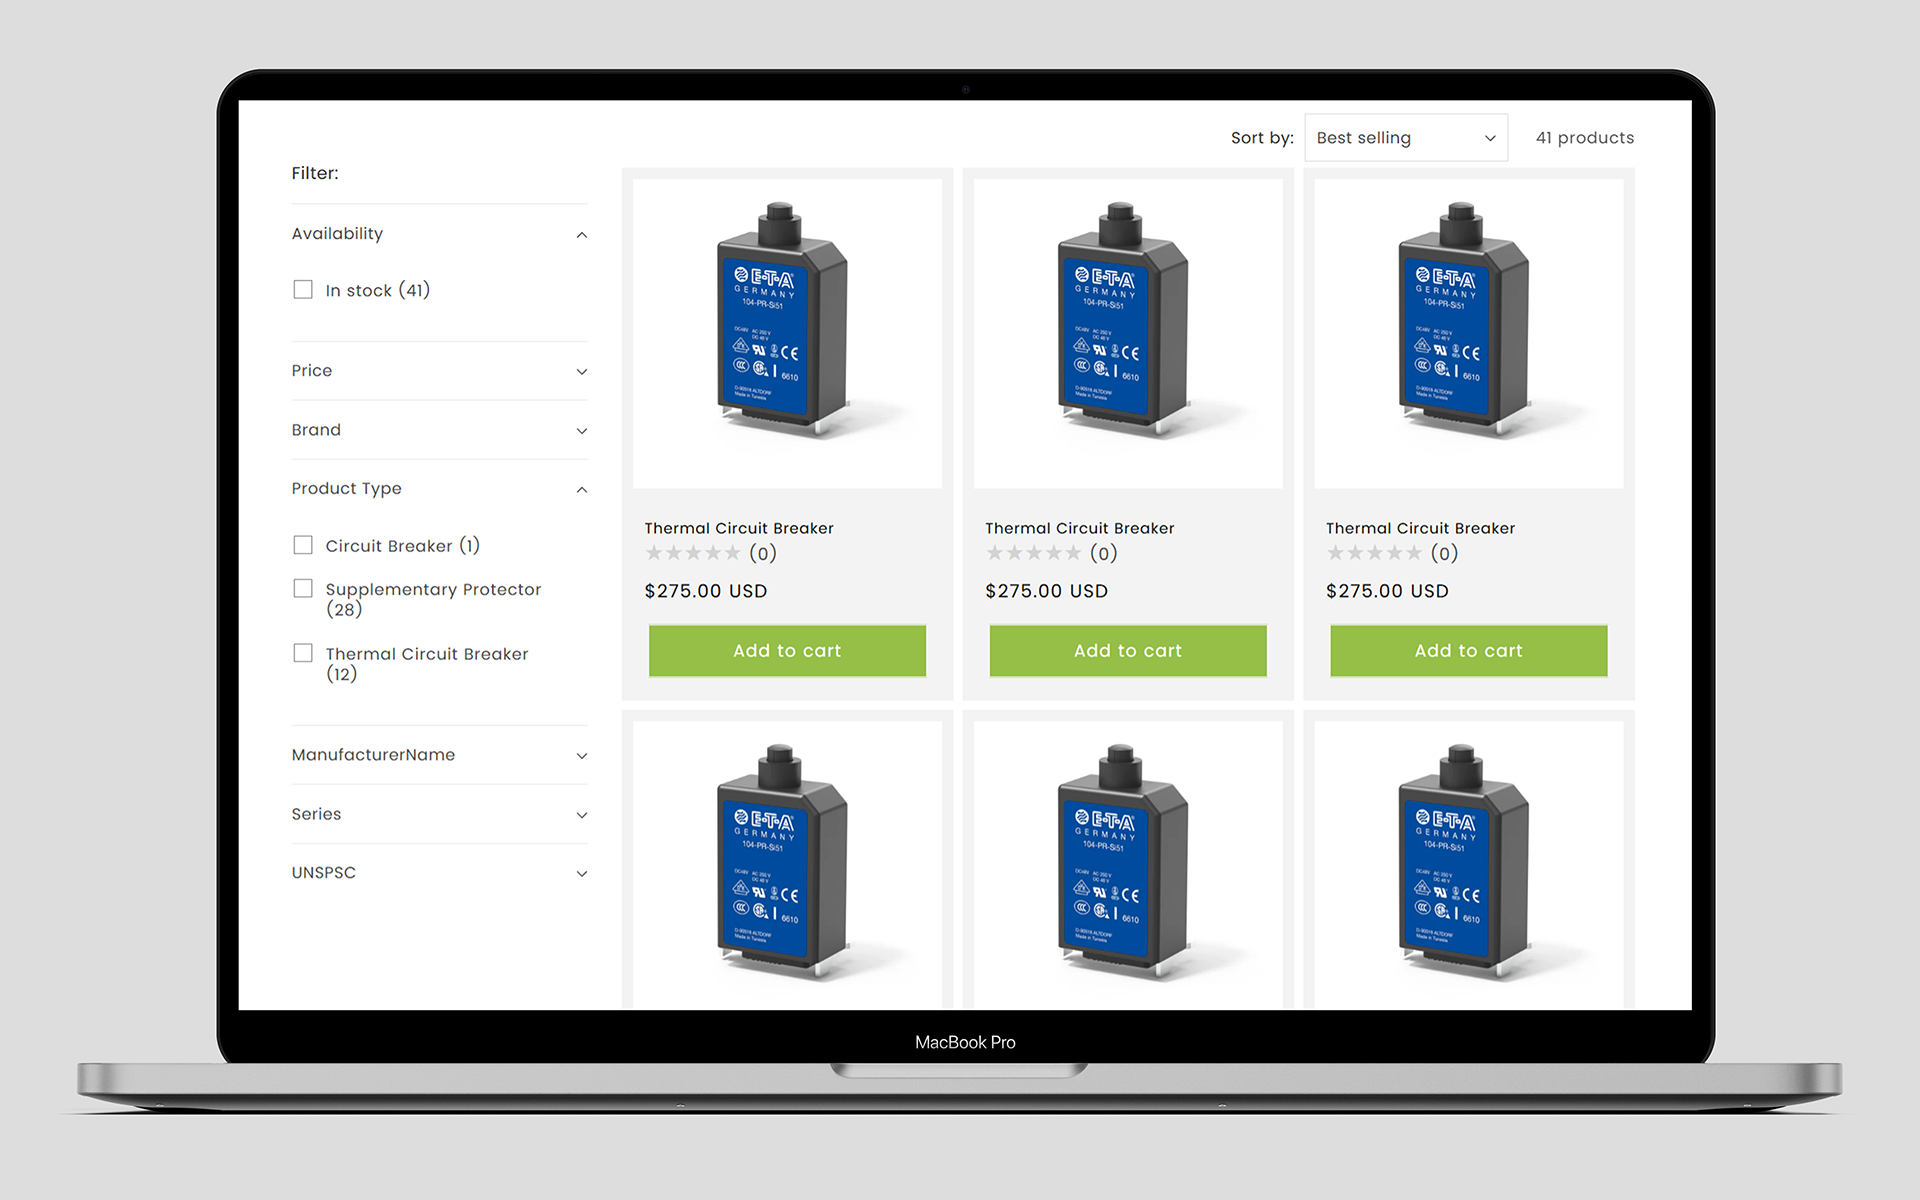
Task: Expand the Series filter section
Action: (x=581, y=814)
